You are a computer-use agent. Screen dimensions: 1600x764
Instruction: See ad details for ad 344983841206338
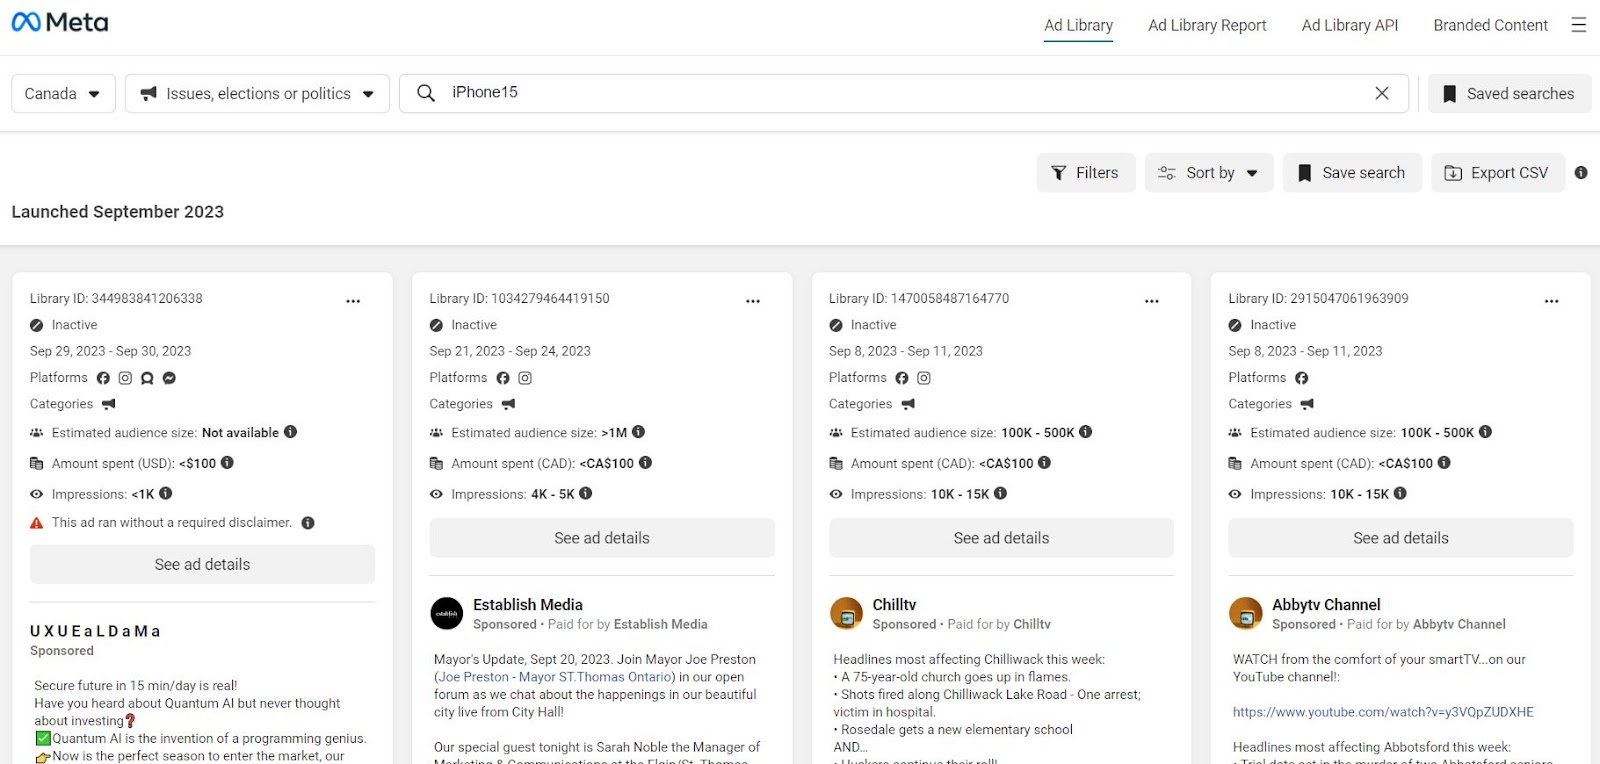[x=203, y=565]
